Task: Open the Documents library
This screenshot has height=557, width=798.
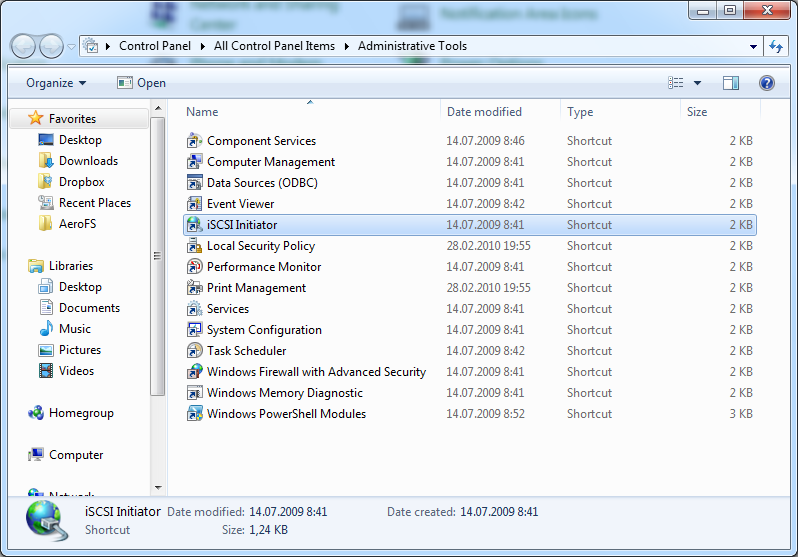Action: pyautogui.click(x=79, y=308)
